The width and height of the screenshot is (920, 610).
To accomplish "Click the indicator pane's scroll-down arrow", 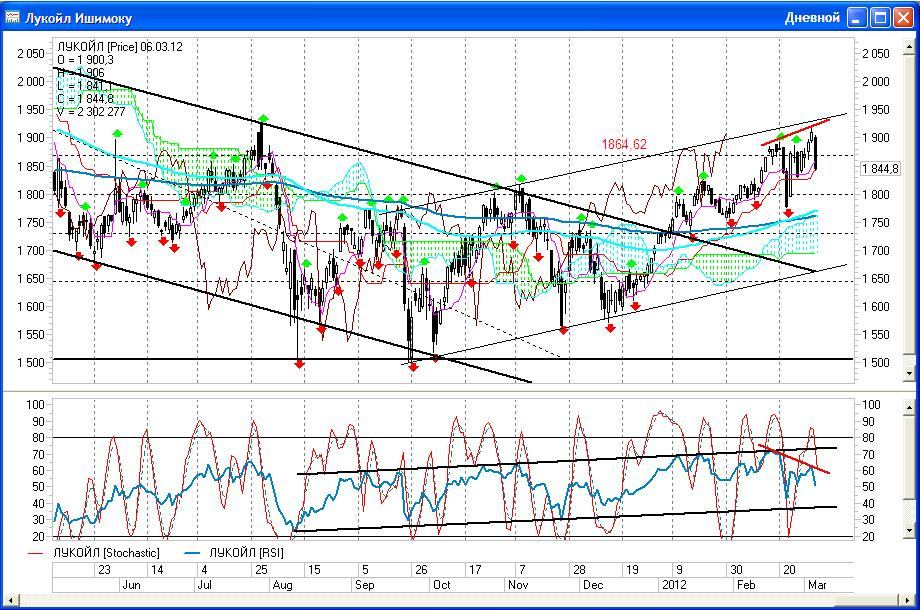I will tap(909, 531).
